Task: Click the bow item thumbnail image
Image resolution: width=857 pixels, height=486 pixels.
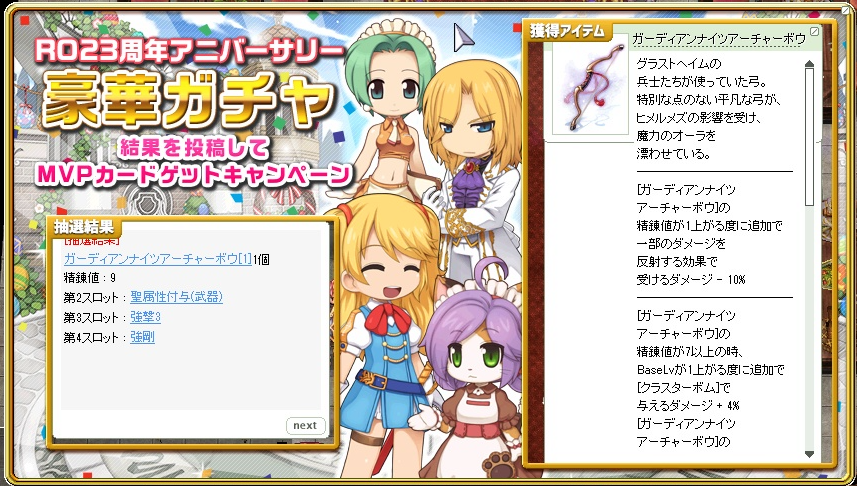Action: pyautogui.click(x=590, y=86)
